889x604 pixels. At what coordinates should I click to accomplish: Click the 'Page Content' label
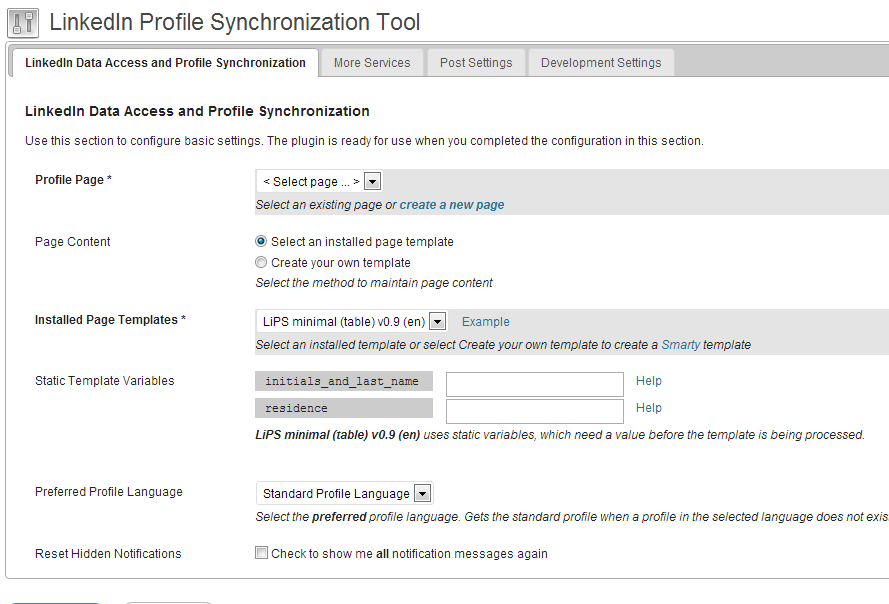pyautogui.click(x=73, y=242)
